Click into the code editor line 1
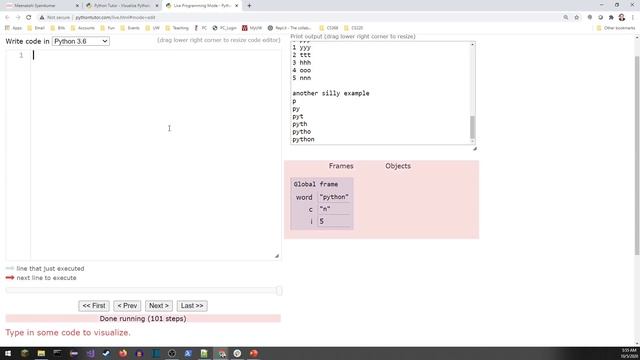Viewport: 640px width, 360px height. (x=155, y=55)
